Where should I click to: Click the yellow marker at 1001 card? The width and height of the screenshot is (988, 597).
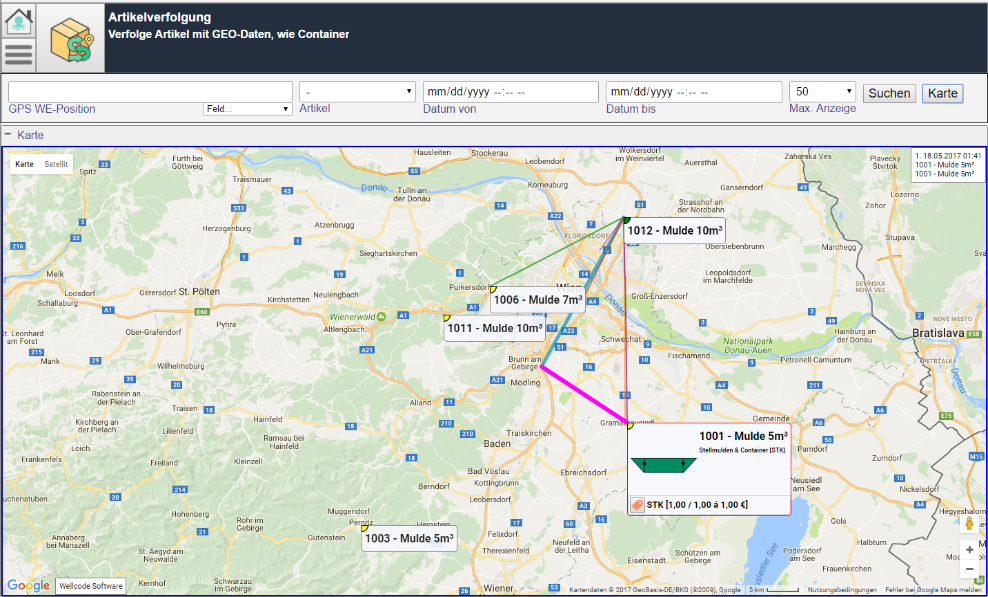(x=630, y=426)
